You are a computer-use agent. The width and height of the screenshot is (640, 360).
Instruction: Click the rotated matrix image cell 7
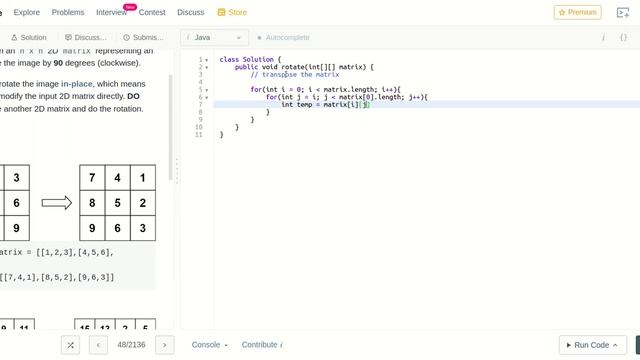coord(92,178)
